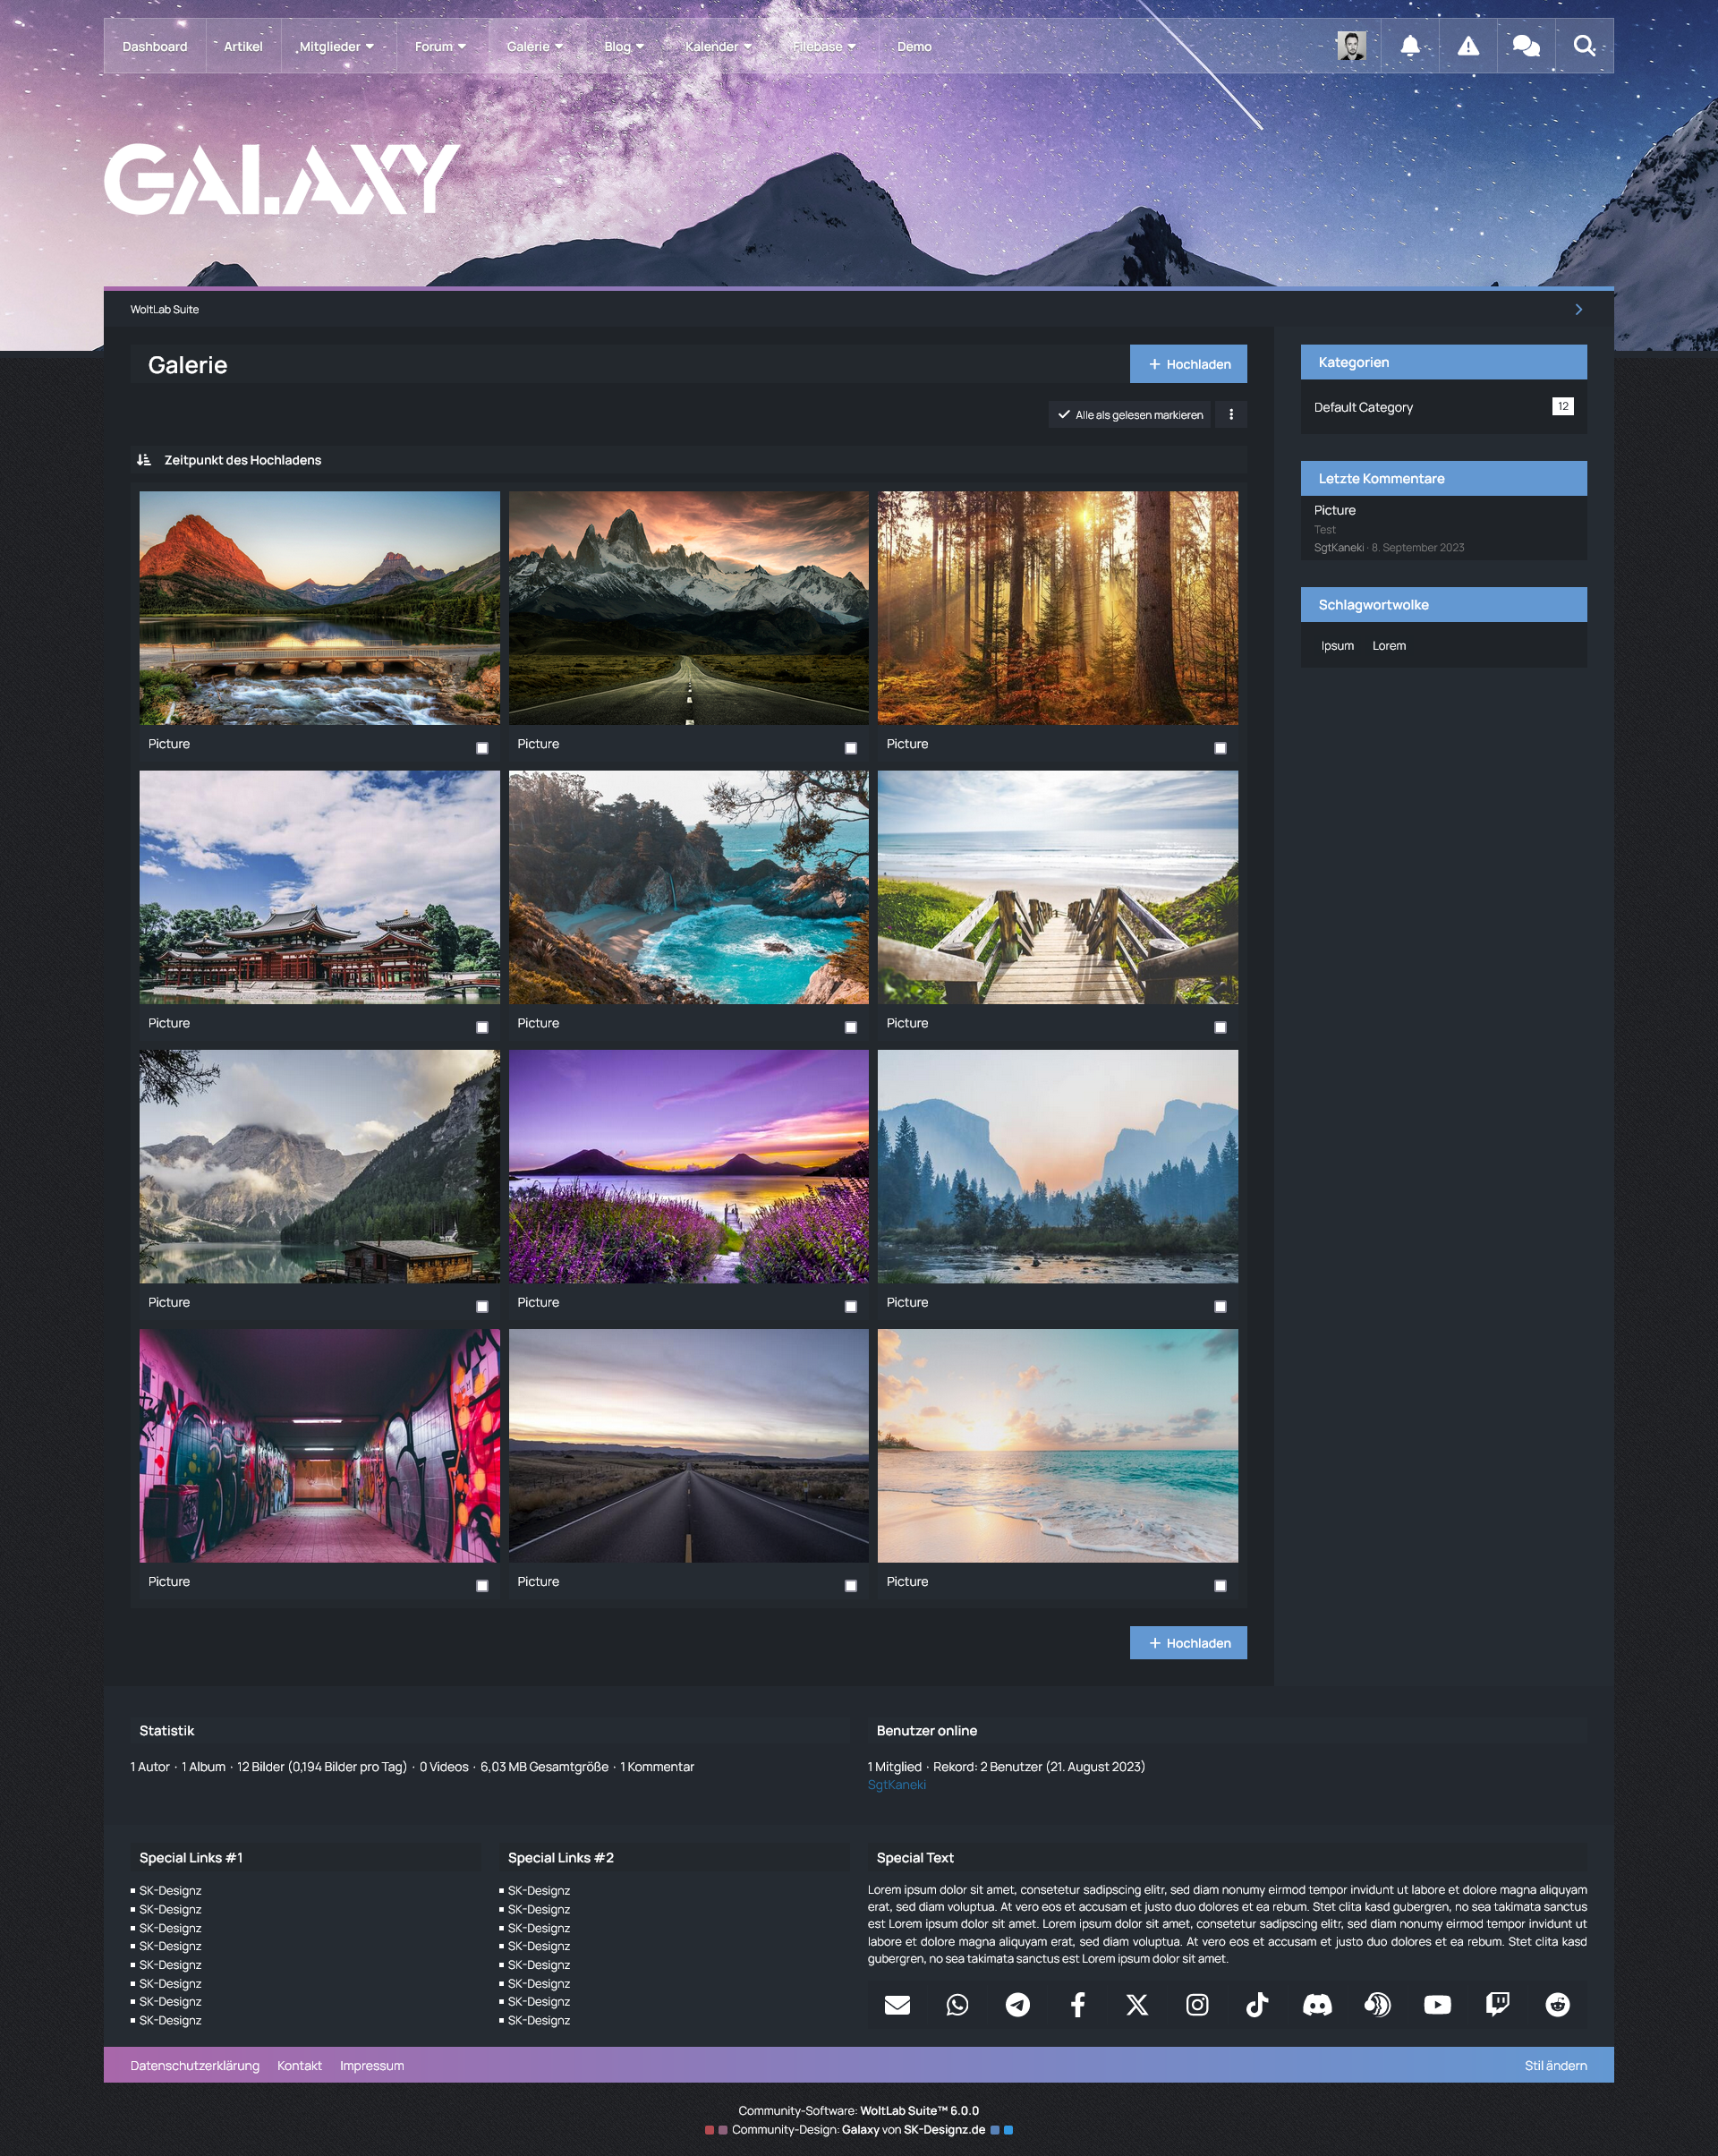Click the search magnifier icon
Viewport: 1718px width, 2156px height.
pyautogui.click(x=1583, y=46)
